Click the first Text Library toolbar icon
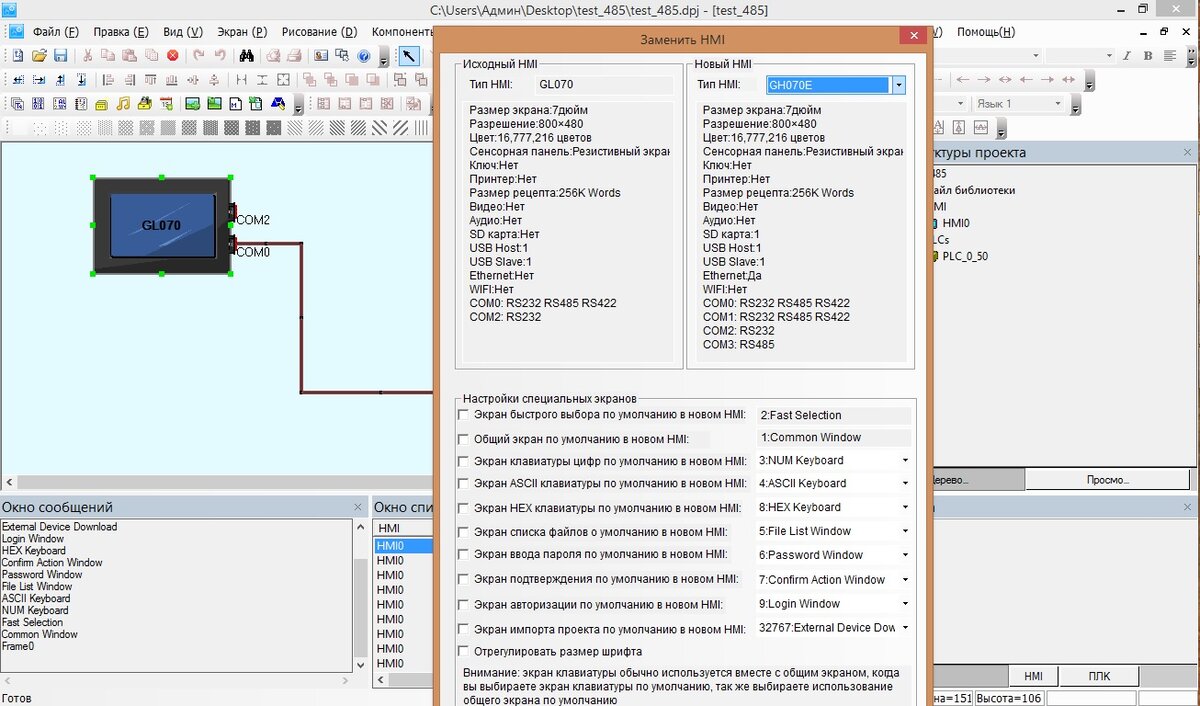1200x706 pixels. (17, 103)
